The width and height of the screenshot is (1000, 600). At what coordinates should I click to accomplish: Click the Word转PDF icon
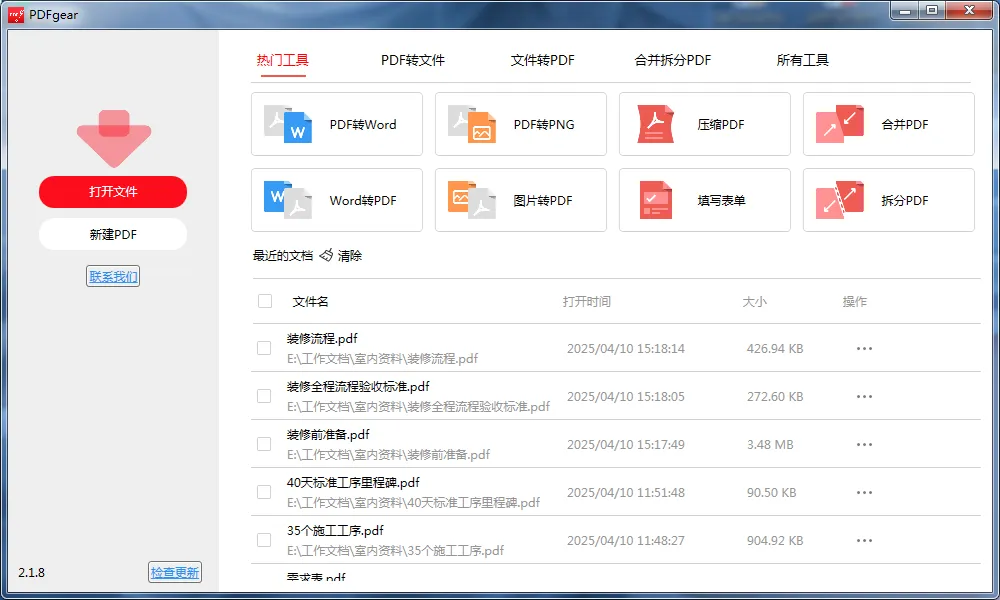(288, 200)
